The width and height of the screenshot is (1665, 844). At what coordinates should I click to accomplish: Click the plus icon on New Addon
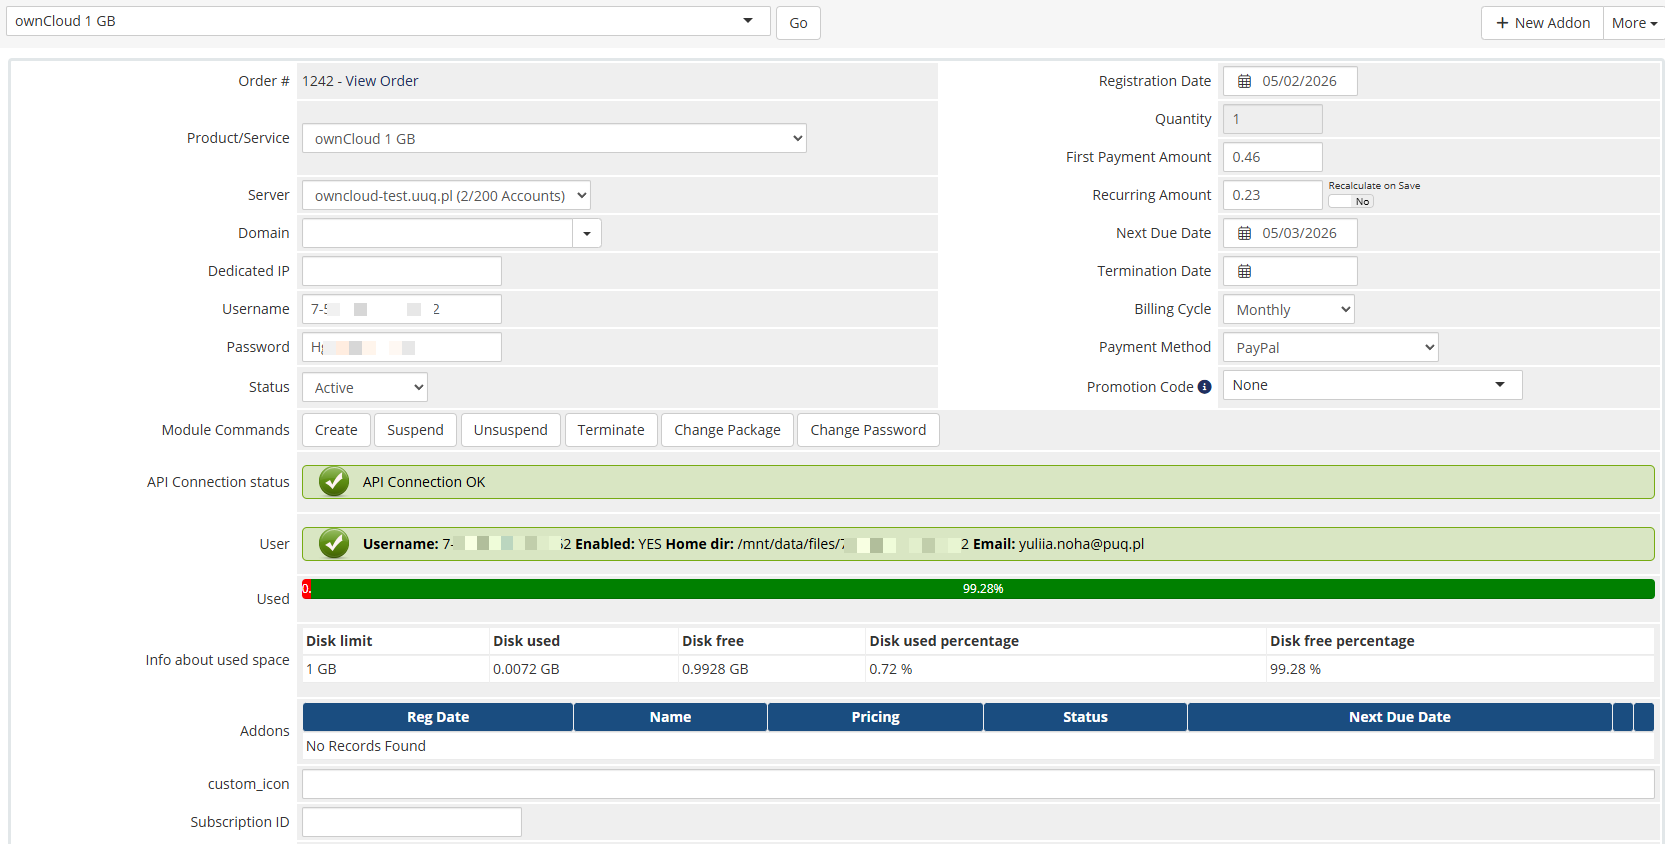click(x=1501, y=23)
